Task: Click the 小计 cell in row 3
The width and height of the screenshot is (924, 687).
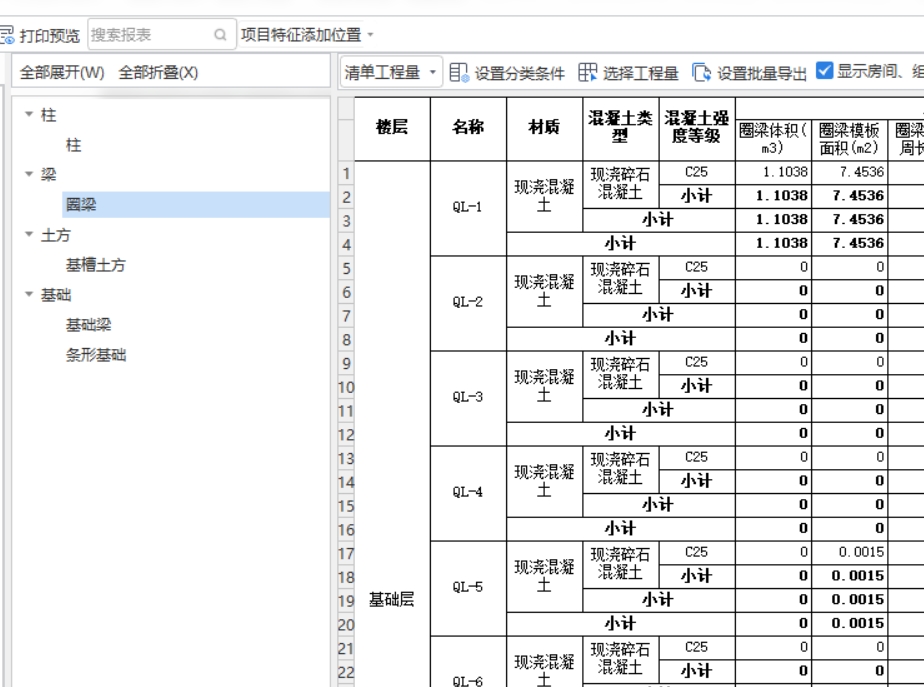Action: (658, 220)
